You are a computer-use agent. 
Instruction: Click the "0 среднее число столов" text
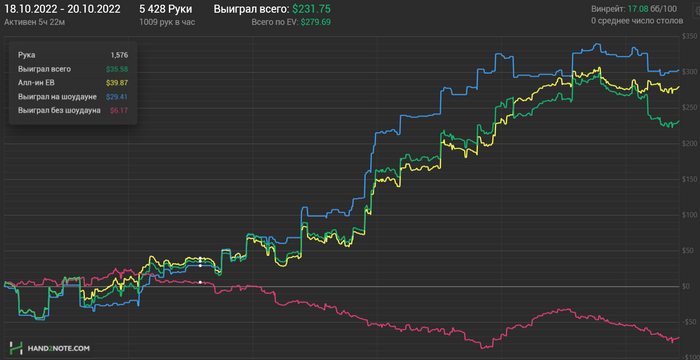point(637,21)
